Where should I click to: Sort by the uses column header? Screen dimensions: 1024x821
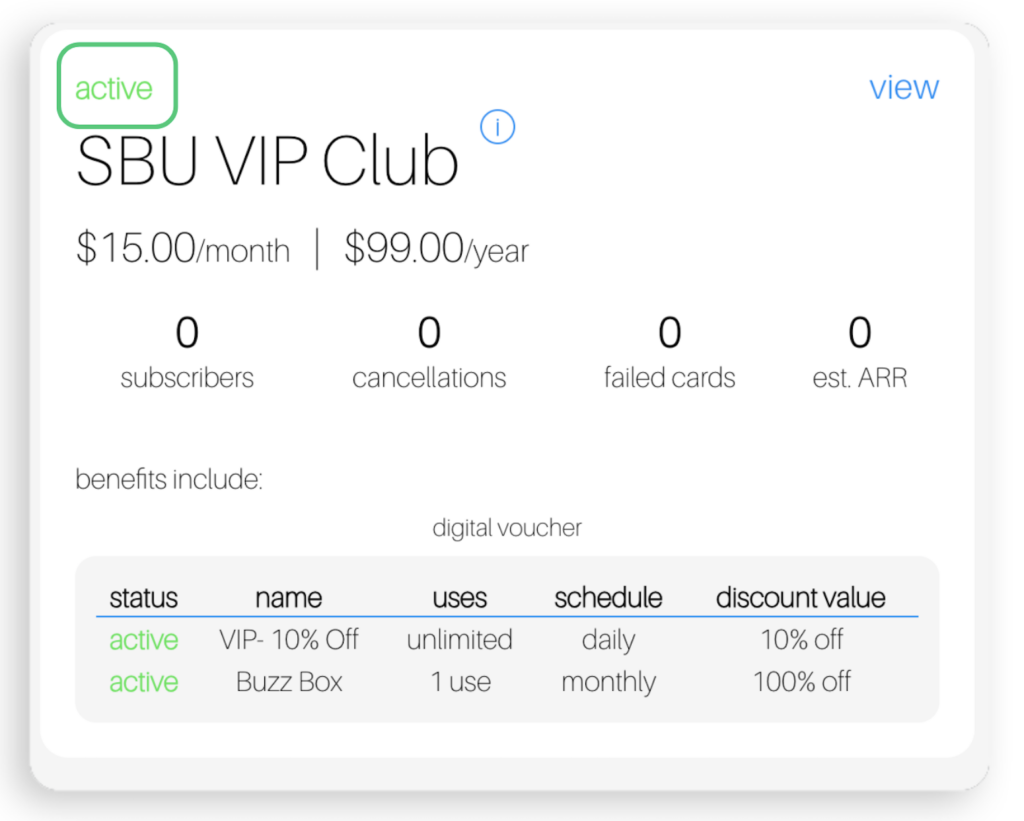tap(460, 597)
